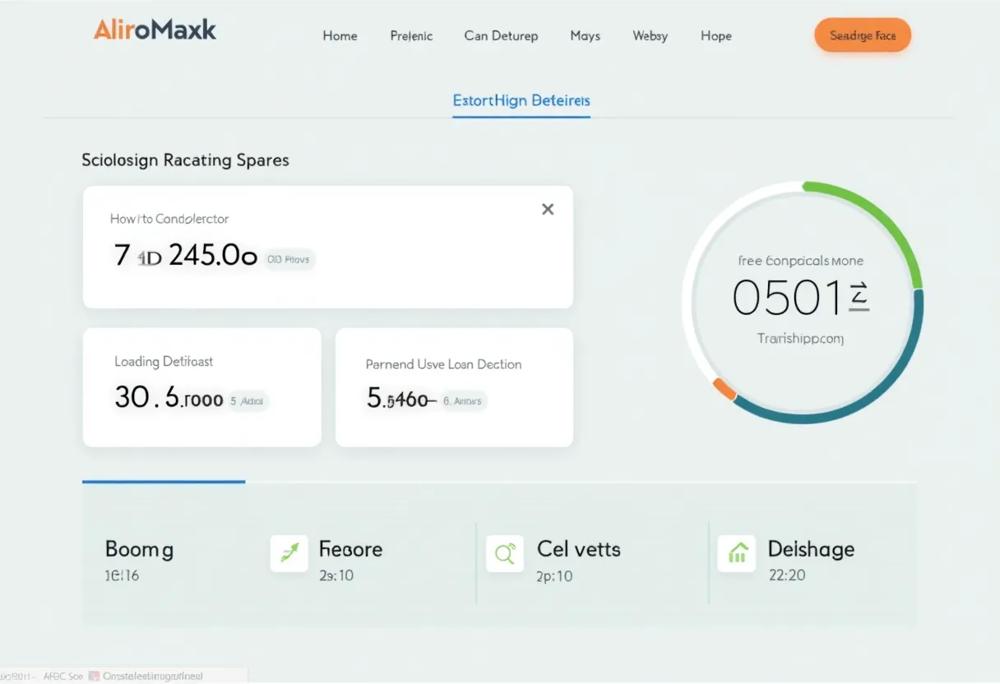Click the orange segment of the circular gauge
This screenshot has width=1000, height=684.
tap(724, 388)
